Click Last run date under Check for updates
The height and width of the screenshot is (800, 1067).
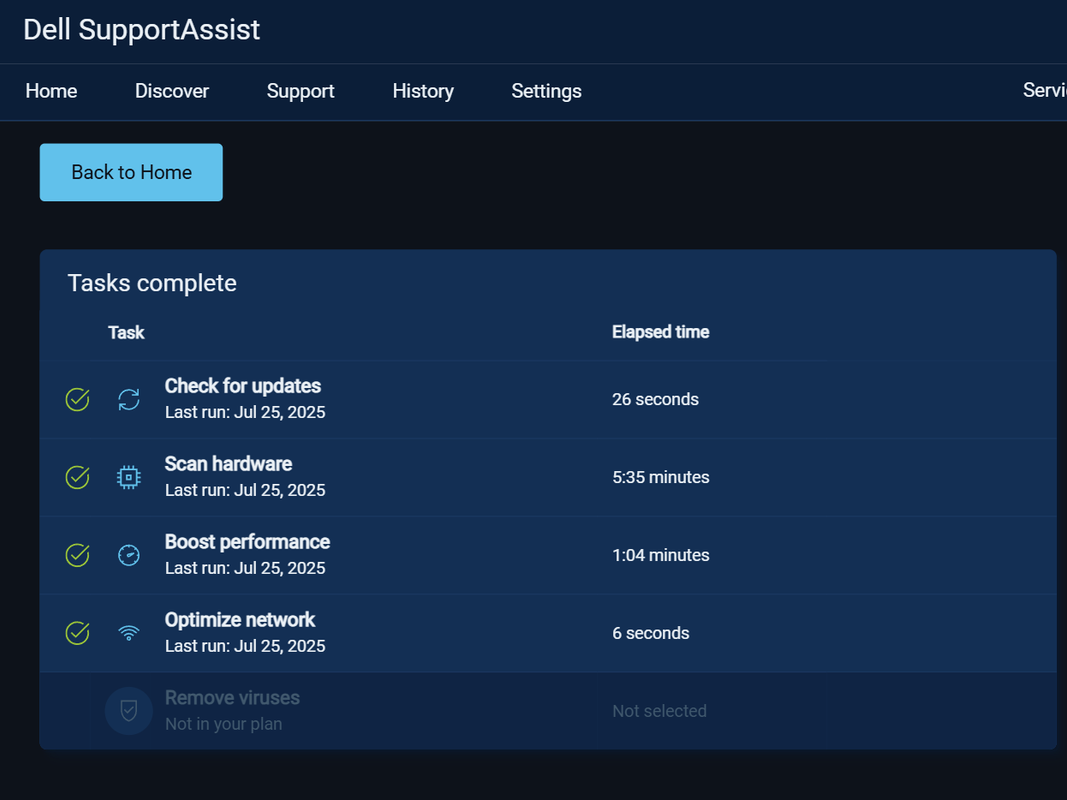coord(245,412)
